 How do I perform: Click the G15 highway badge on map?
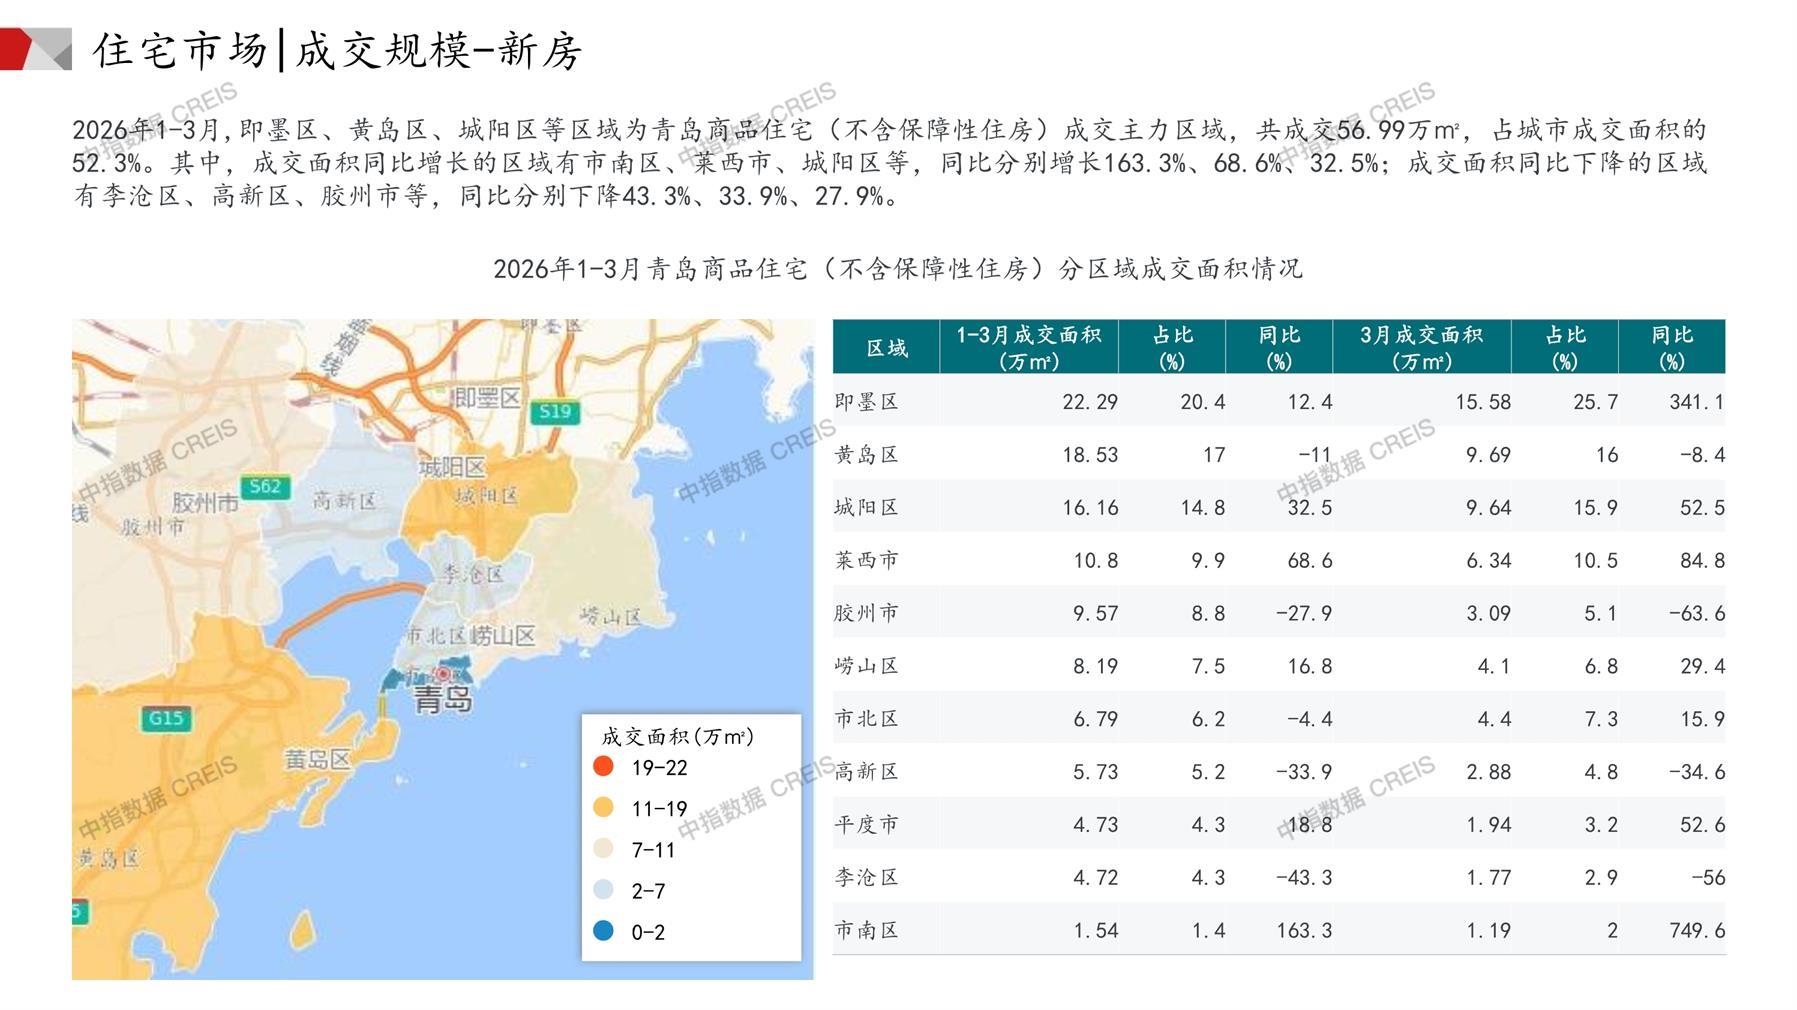[x=165, y=718]
